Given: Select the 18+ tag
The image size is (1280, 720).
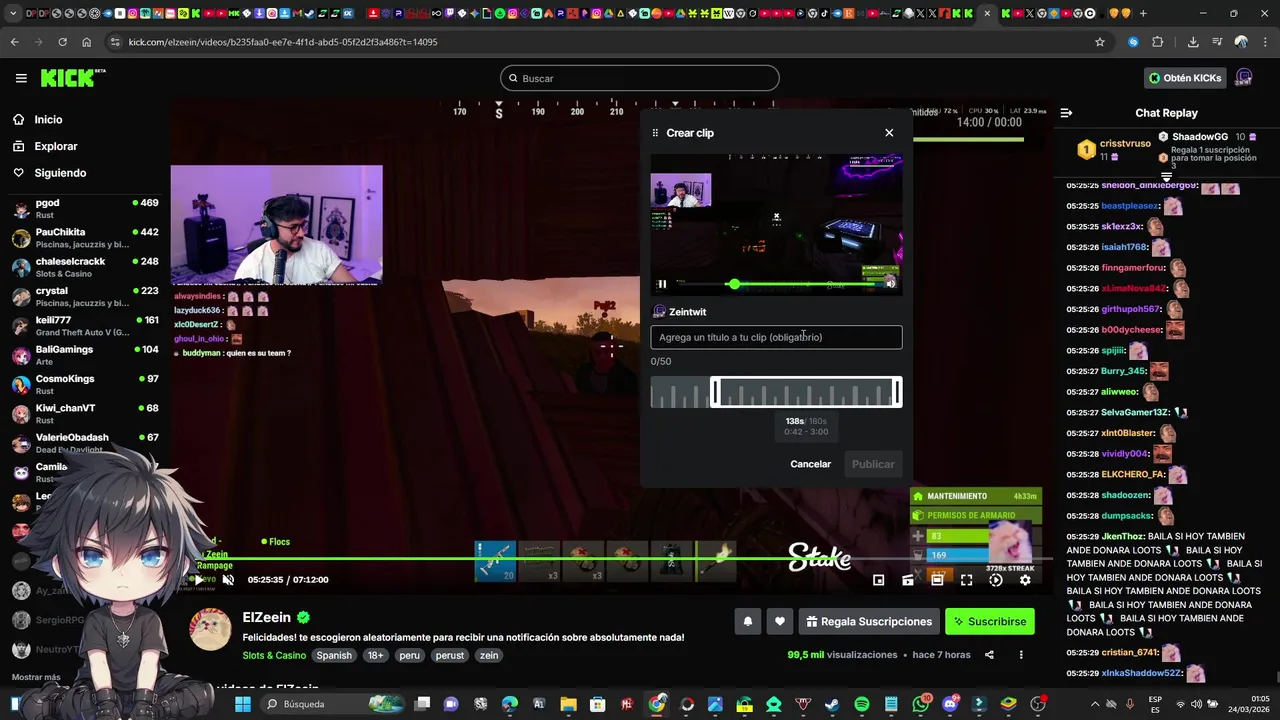Looking at the screenshot, I should pos(375,655).
